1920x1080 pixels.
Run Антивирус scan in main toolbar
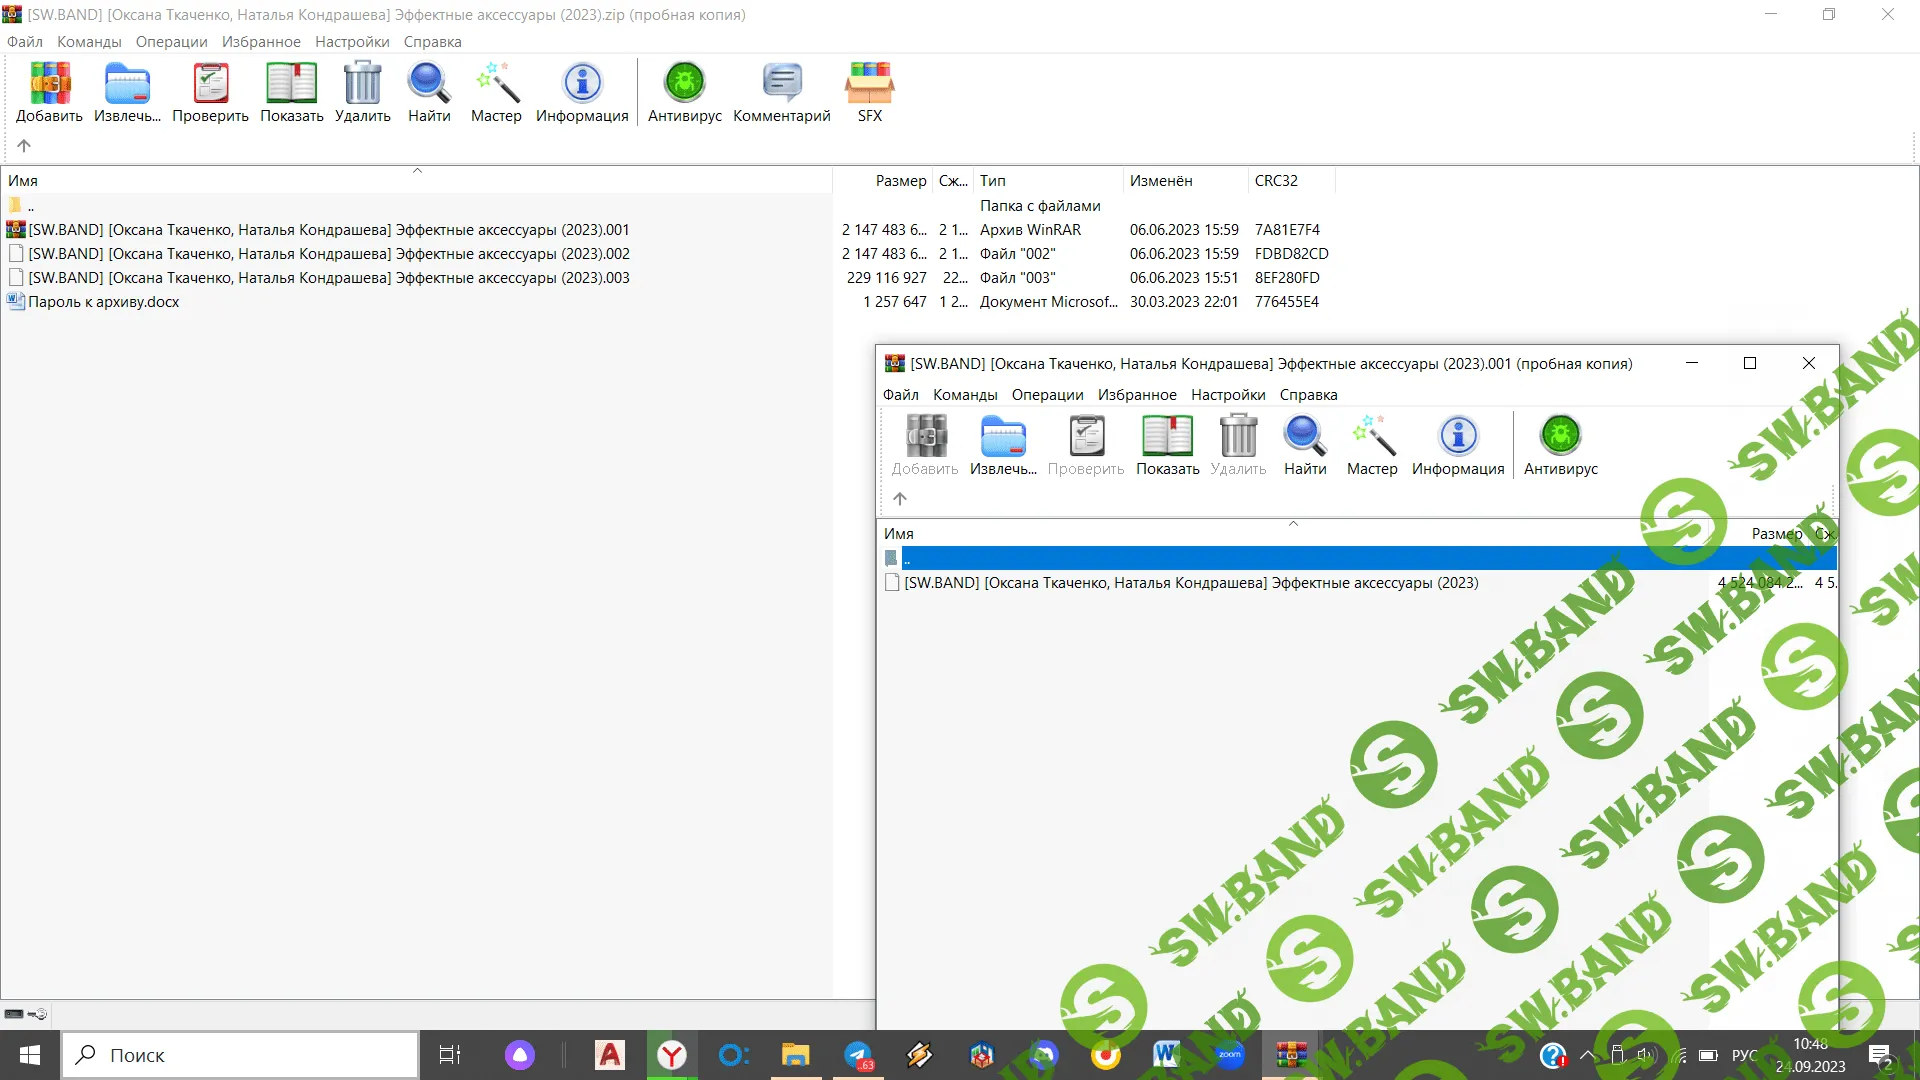point(684,84)
